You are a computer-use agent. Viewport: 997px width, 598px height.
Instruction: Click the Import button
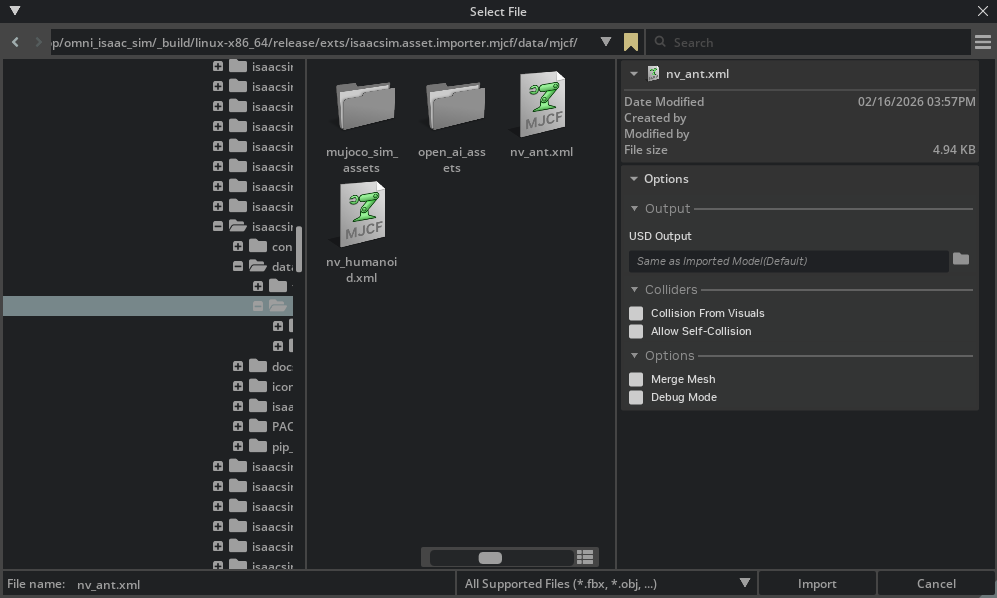click(817, 583)
